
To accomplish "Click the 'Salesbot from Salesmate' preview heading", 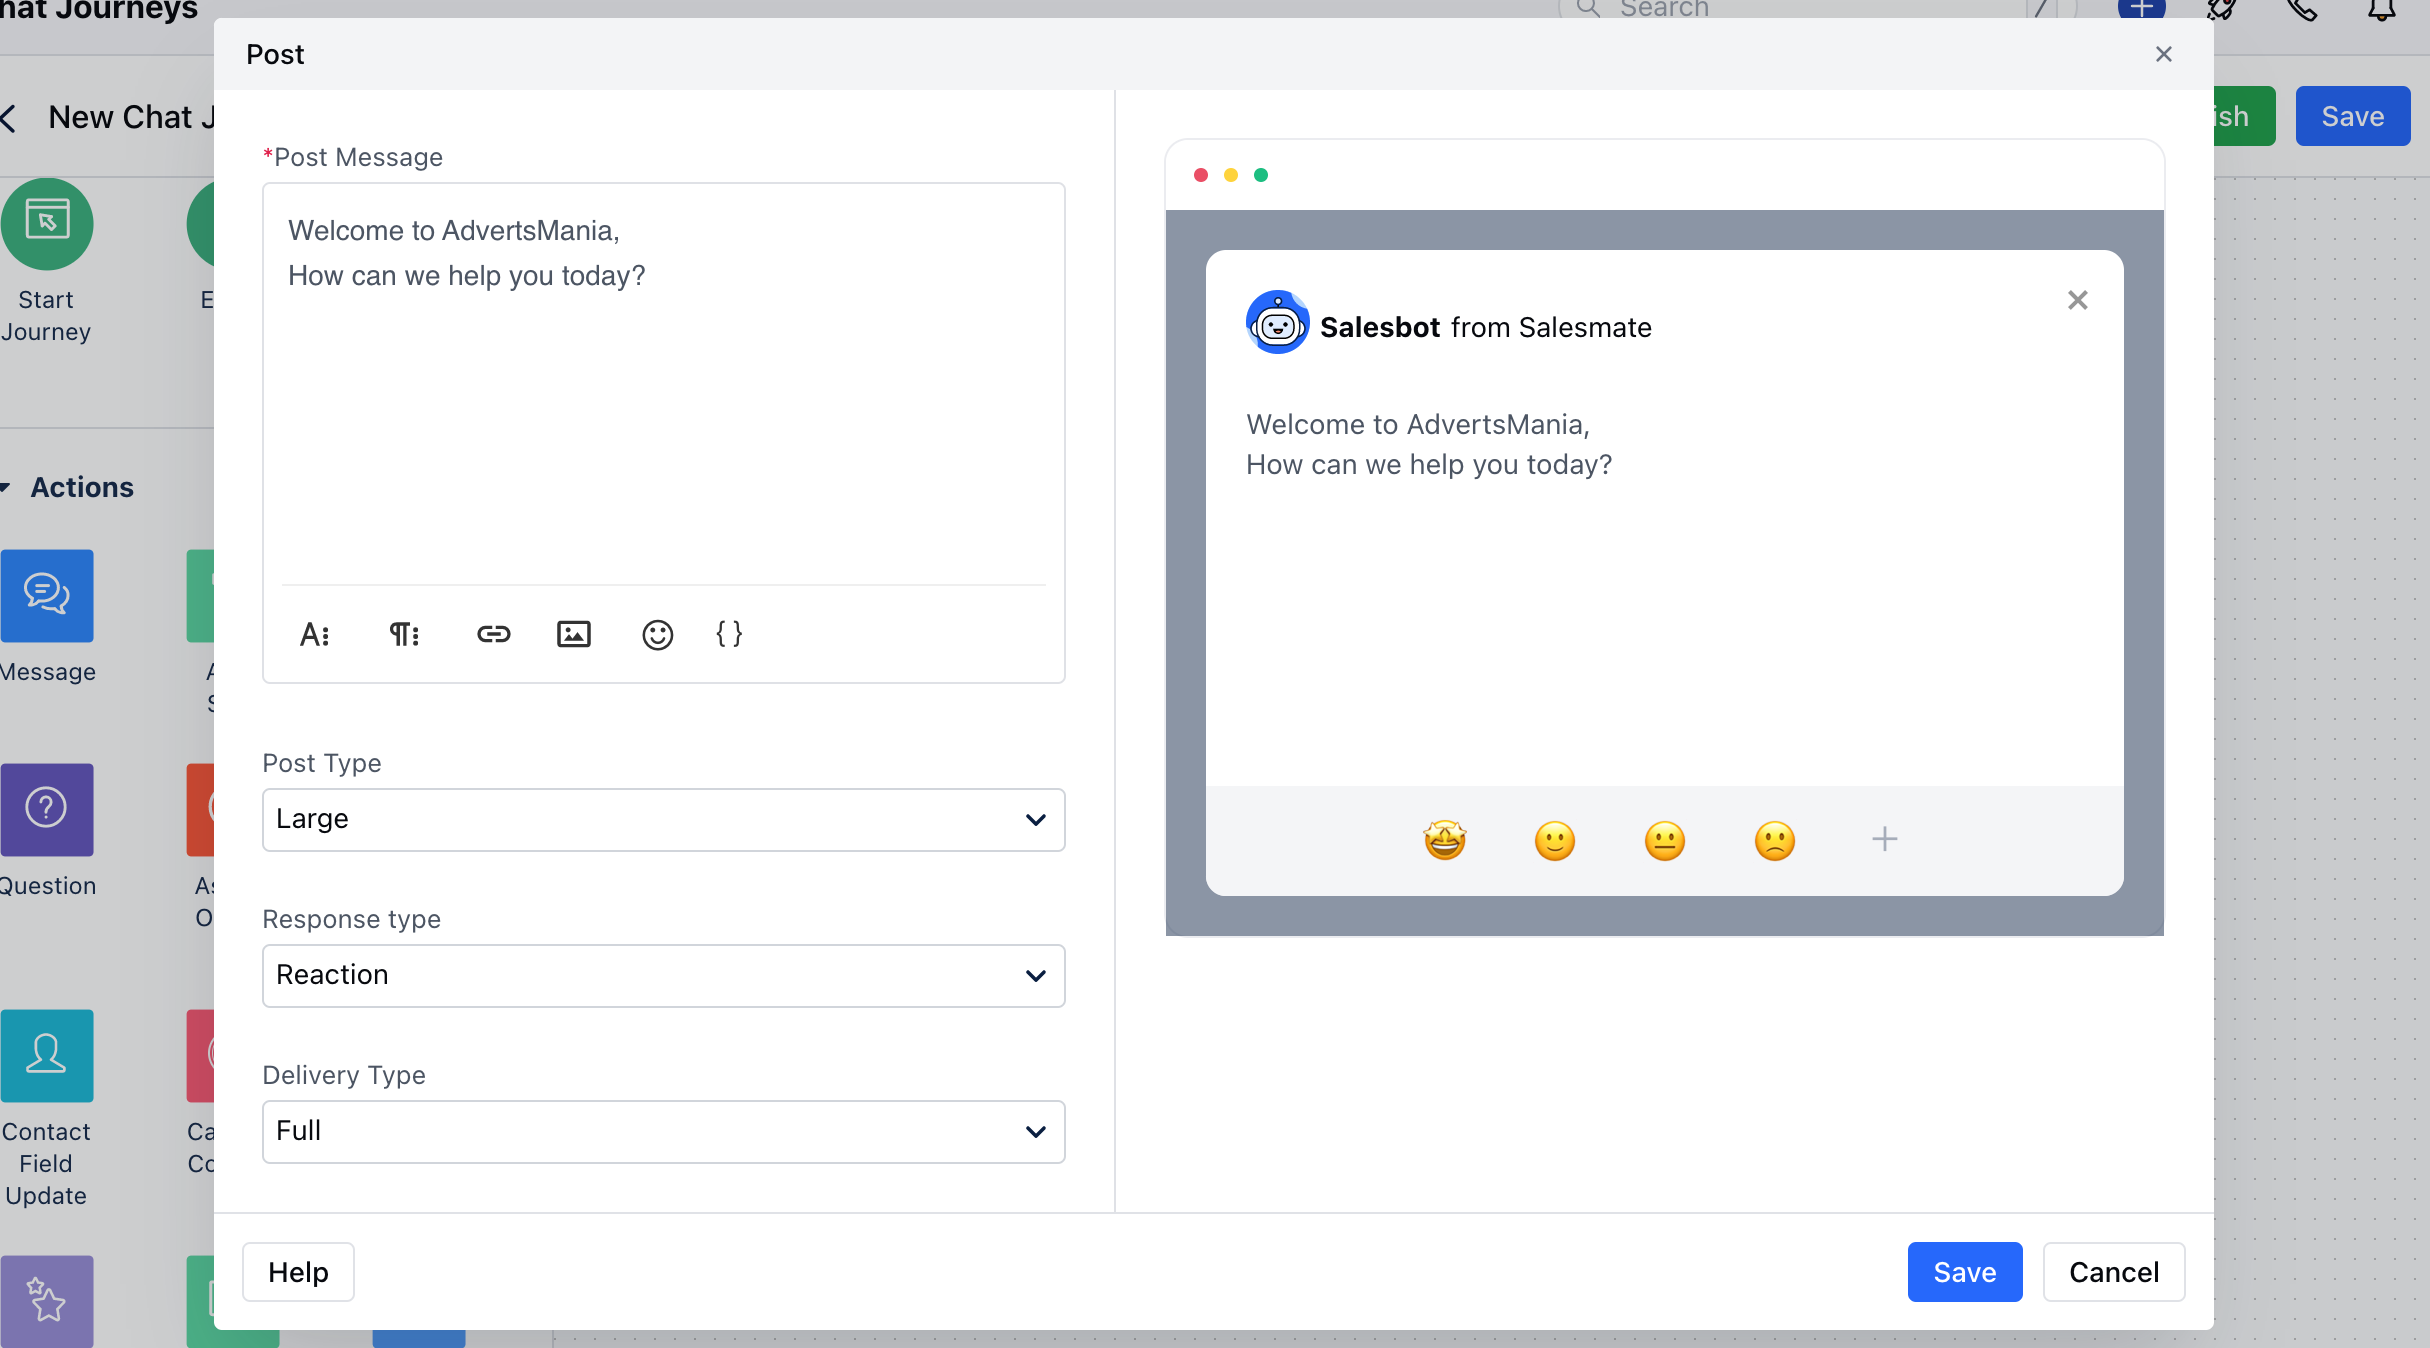I will click(x=1485, y=327).
